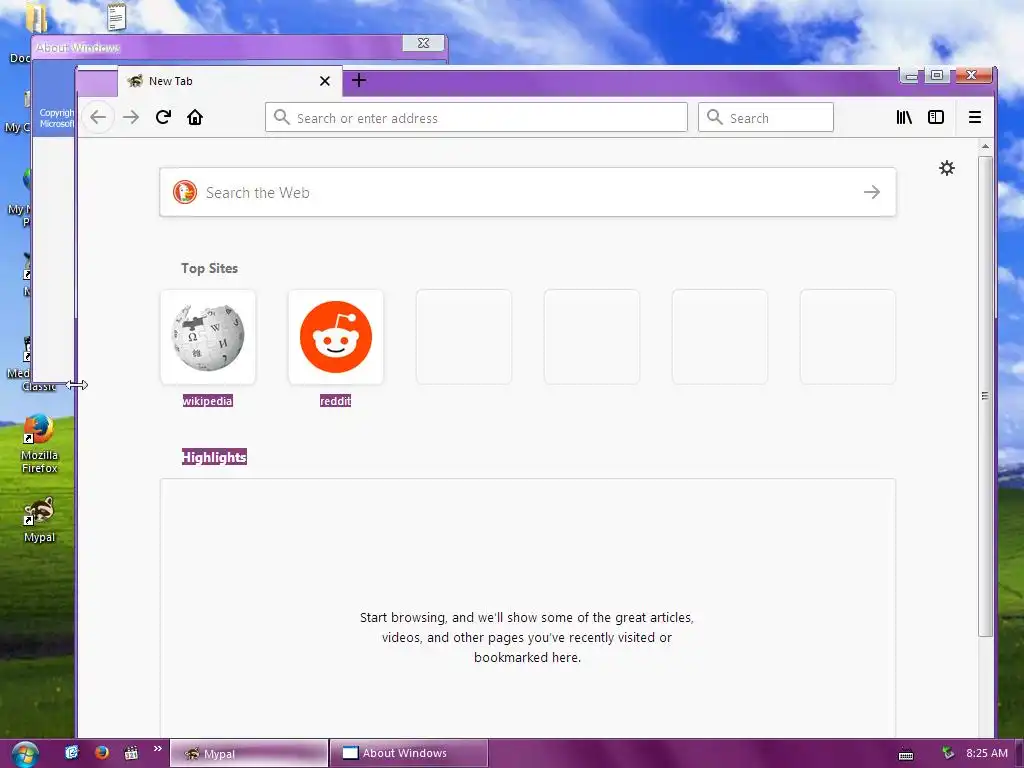The height and width of the screenshot is (768, 1024).
Task: Click the forward navigation arrow
Action: click(x=131, y=118)
